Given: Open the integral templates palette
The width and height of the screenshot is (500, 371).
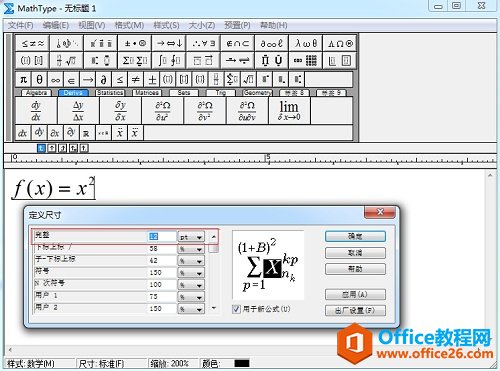Looking at the screenshot, I should point(169,60).
